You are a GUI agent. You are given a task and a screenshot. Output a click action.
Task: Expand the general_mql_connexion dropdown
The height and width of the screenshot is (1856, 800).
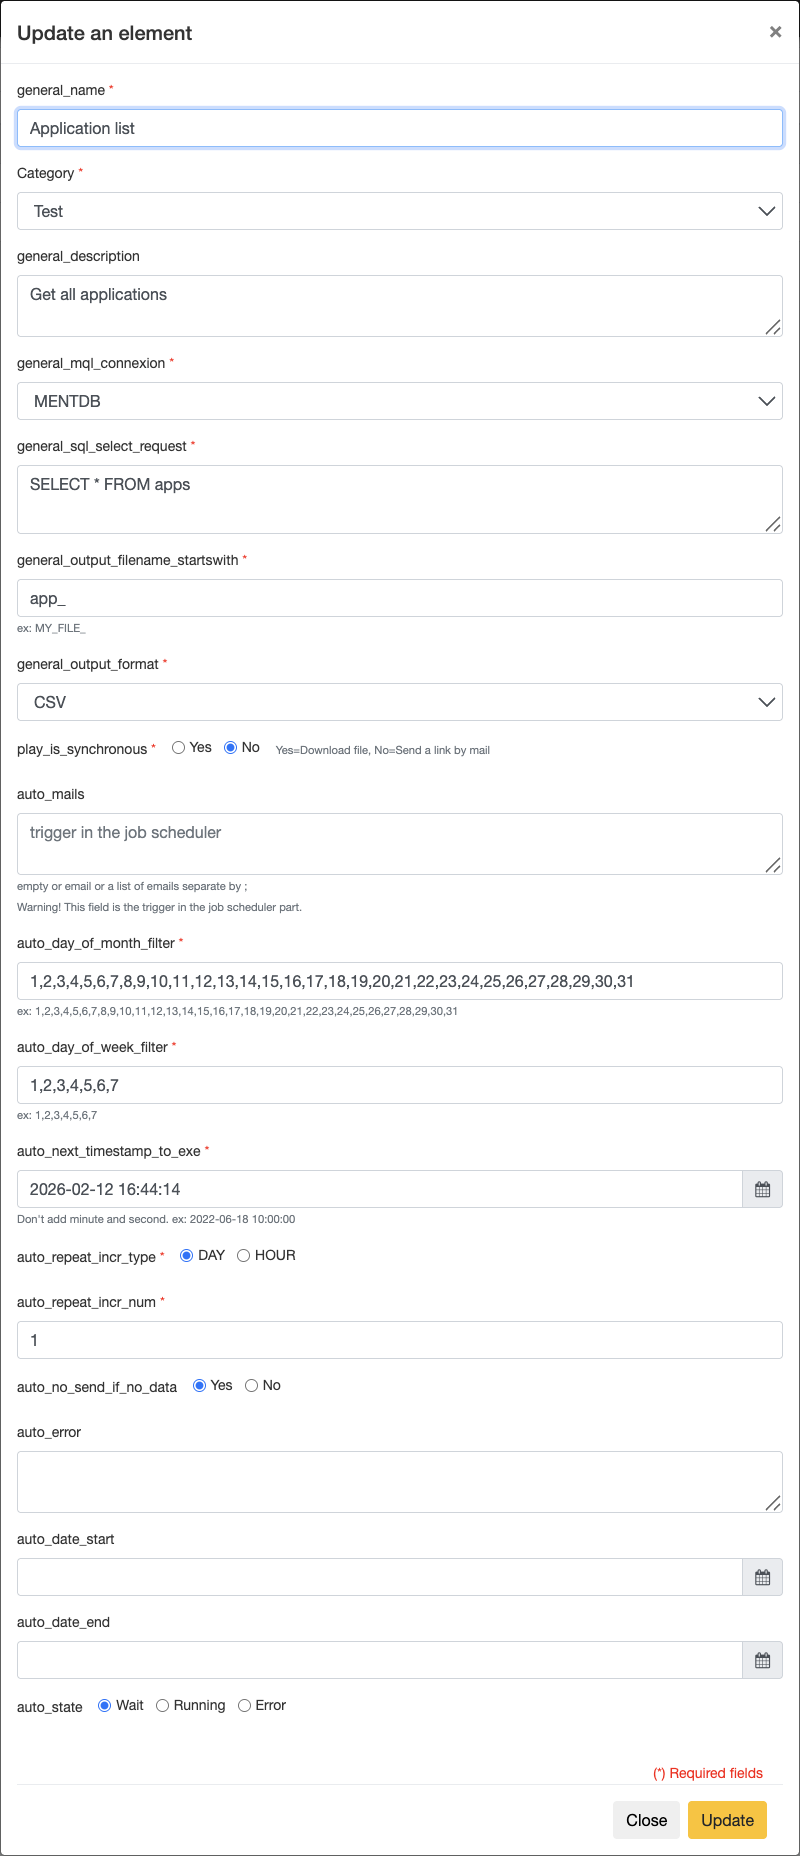(x=400, y=401)
